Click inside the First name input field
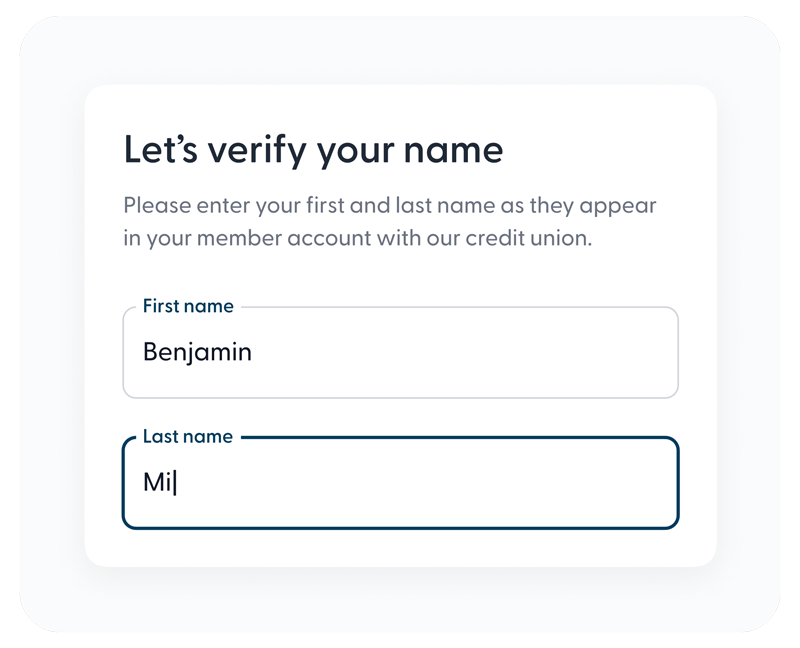Image resolution: width=800 pixels, height=648 pixels. (x=400, y=352)
